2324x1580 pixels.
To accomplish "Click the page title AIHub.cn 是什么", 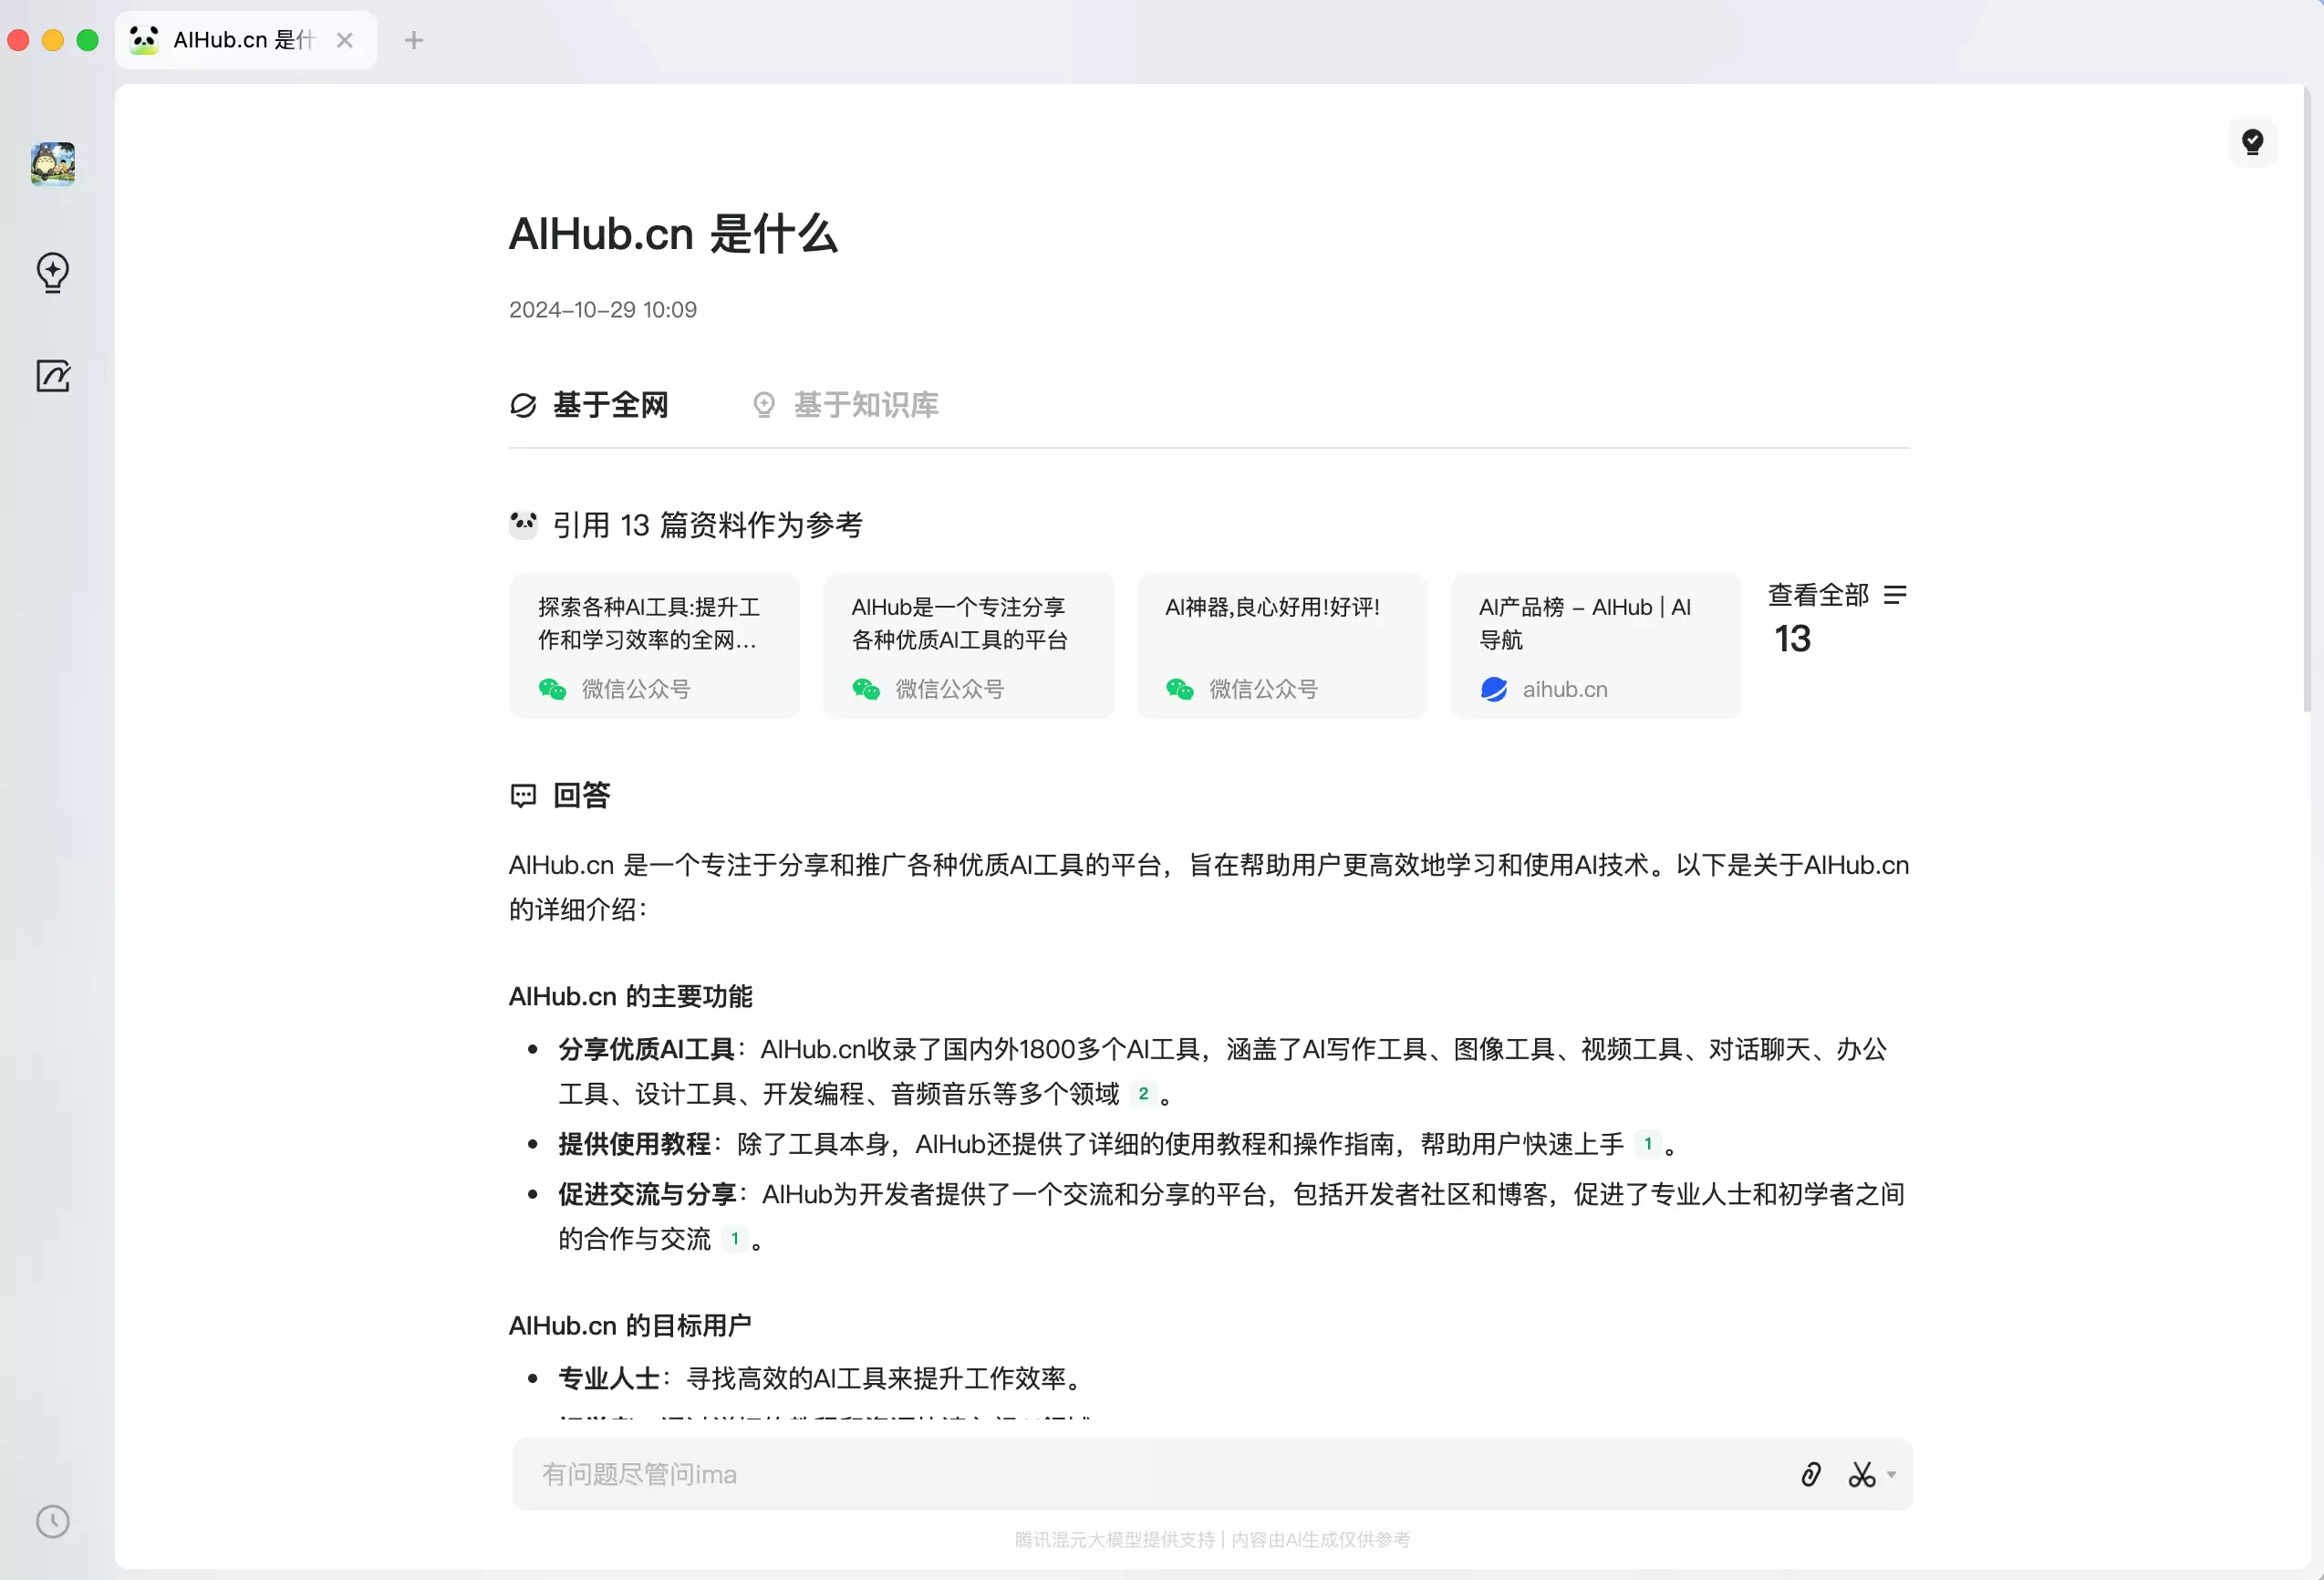I will (673, 234).
